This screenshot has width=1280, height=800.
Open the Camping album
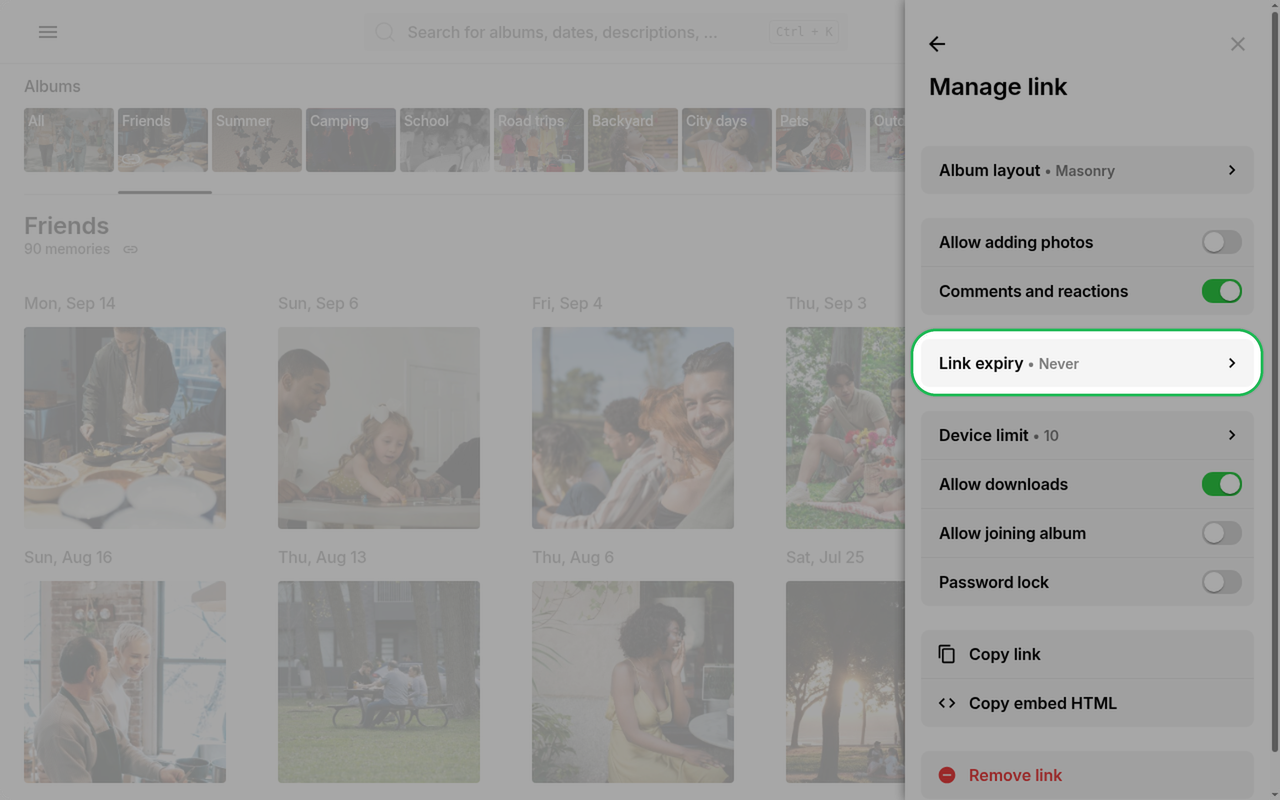click(351, 140)
